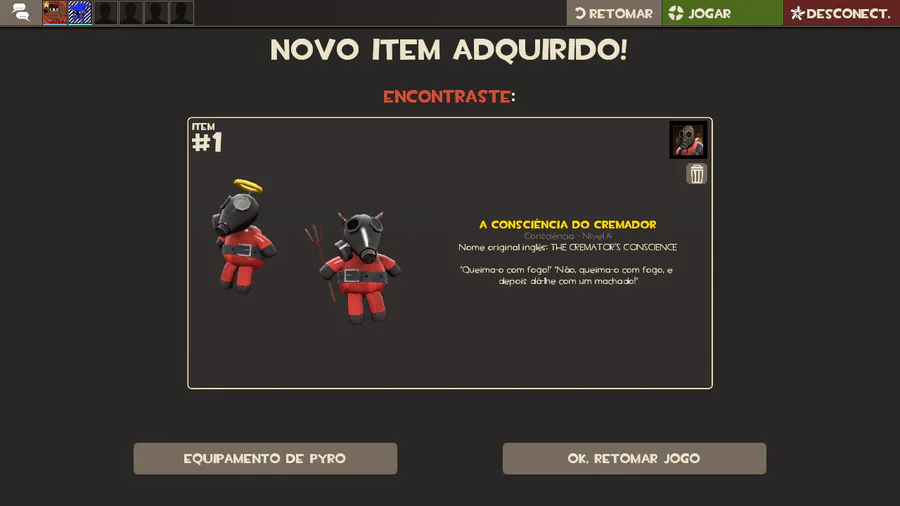Open Equipamento de Pyro loadout

click(x=265, y=458)
